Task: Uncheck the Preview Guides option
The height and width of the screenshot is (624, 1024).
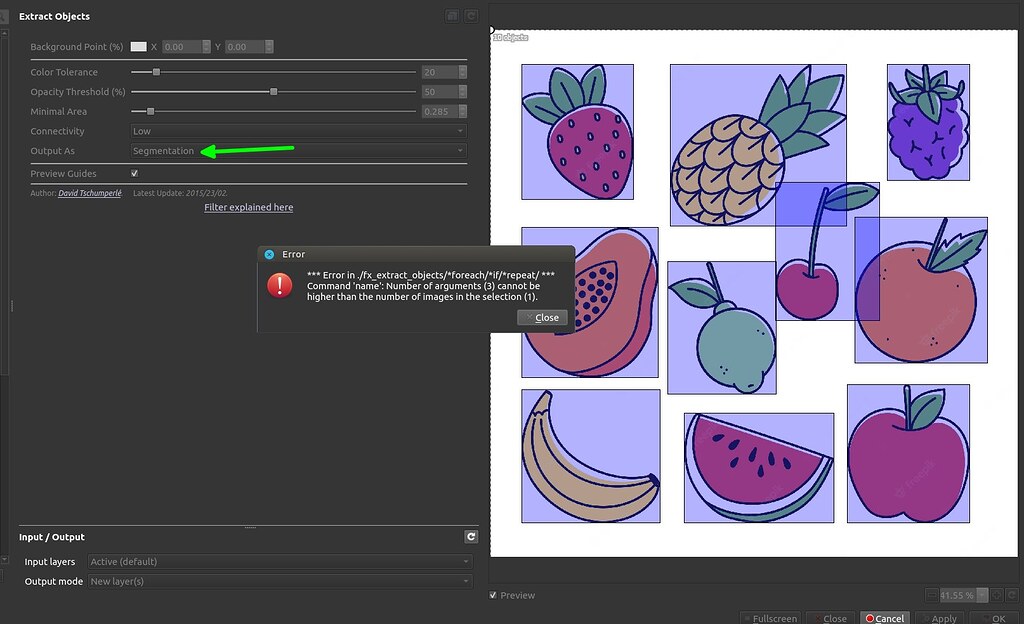Action: [136, 172]
